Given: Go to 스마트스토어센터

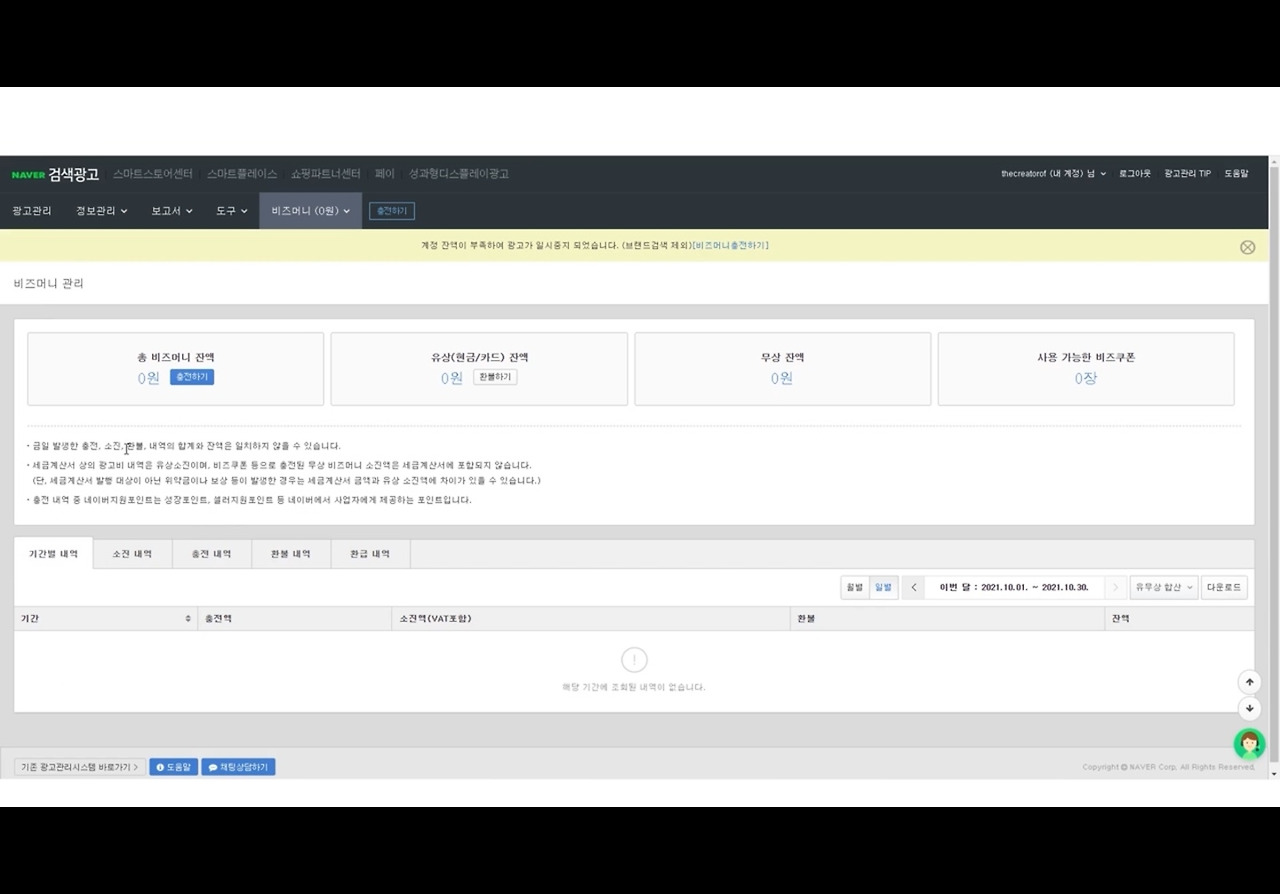Looking at the screenshot, I should tap(152, 174).
